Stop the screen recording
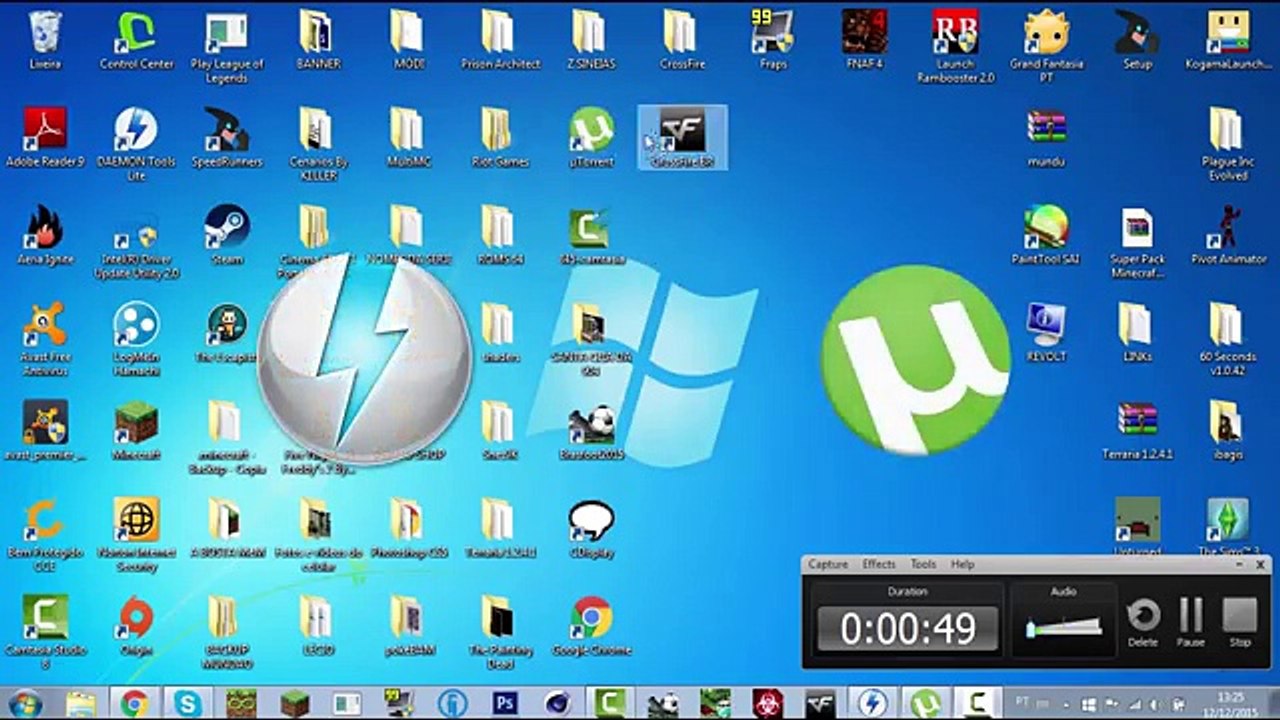This screenshot has height=720, width=1280. coord(1240,621)
